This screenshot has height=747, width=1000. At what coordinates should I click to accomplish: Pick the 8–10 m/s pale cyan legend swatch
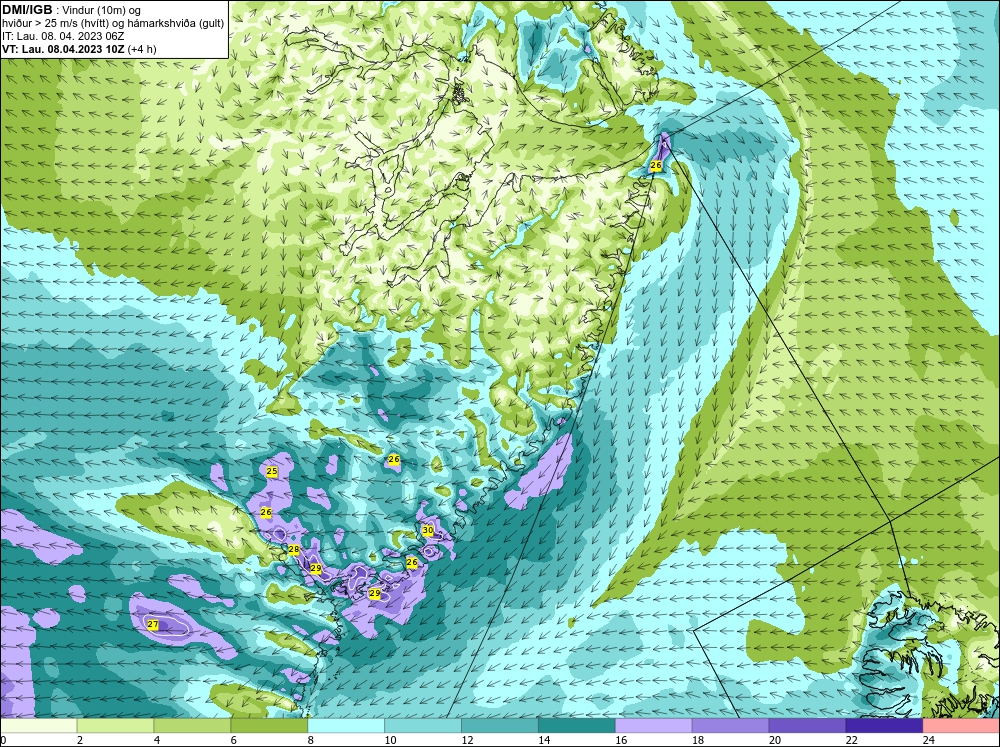[346, 725]
